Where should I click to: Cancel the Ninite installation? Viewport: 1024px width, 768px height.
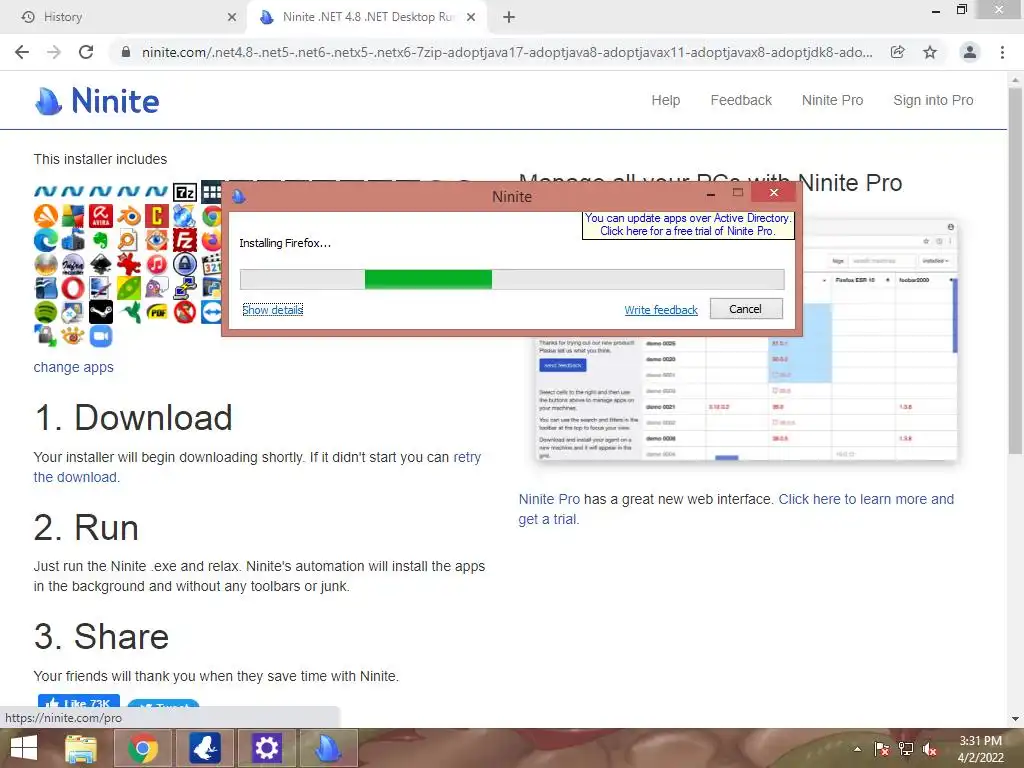[x=746, y=309]
